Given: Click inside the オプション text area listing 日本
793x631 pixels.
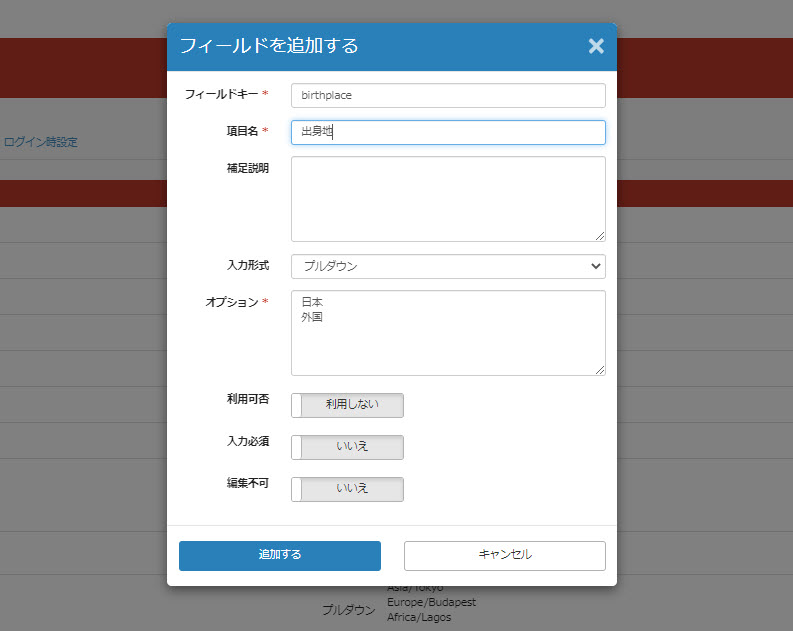Looking at the screenshot, I should [448, 340].
